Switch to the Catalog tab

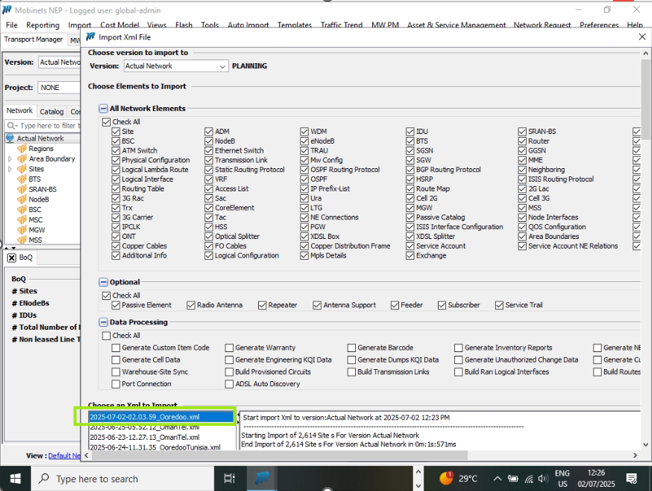tap(51, 112)
